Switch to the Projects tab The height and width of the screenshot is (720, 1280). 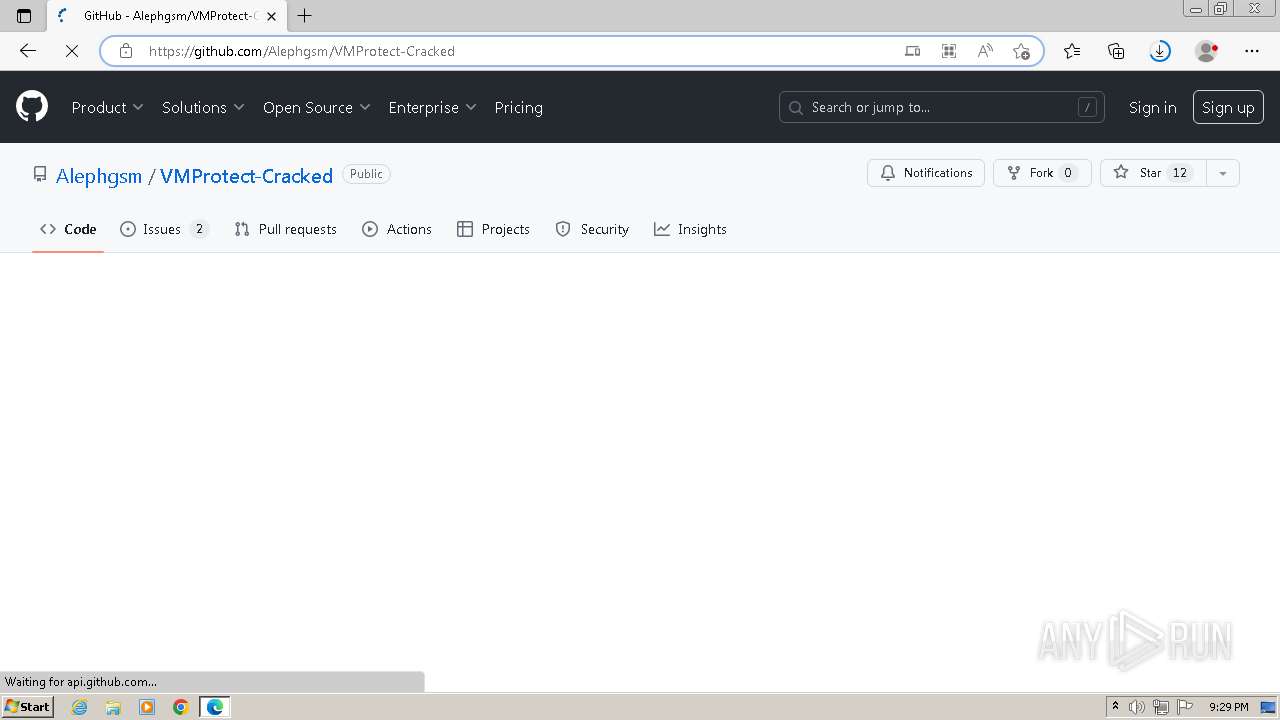[493, 229]
